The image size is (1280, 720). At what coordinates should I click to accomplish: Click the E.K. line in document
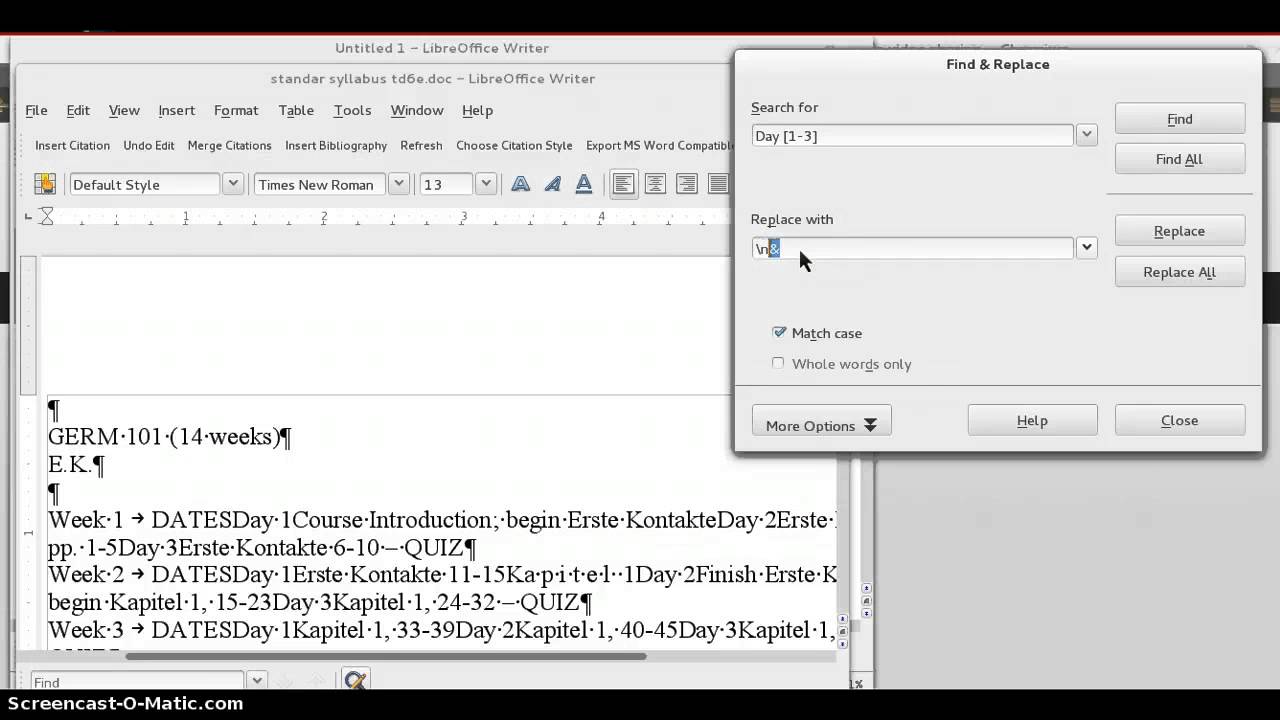pyautogui.click(x=76, y=465)
